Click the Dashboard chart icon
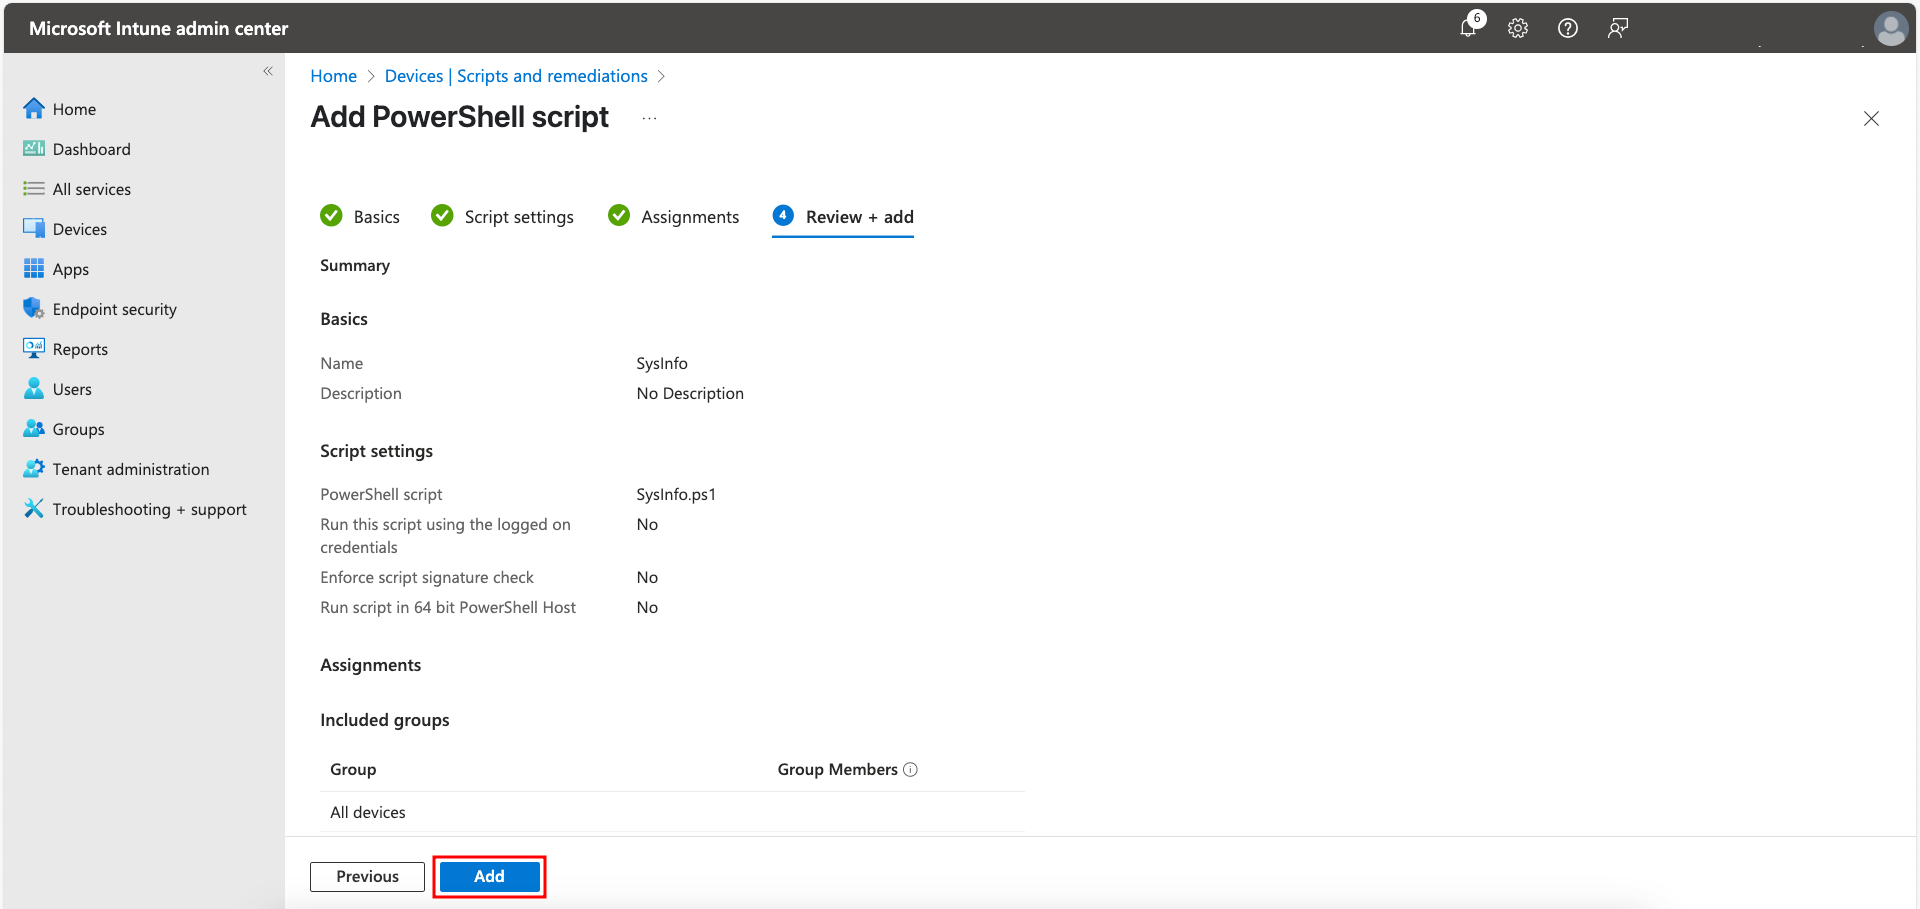This screenshot has height=909, width=1920. (34, 148)
